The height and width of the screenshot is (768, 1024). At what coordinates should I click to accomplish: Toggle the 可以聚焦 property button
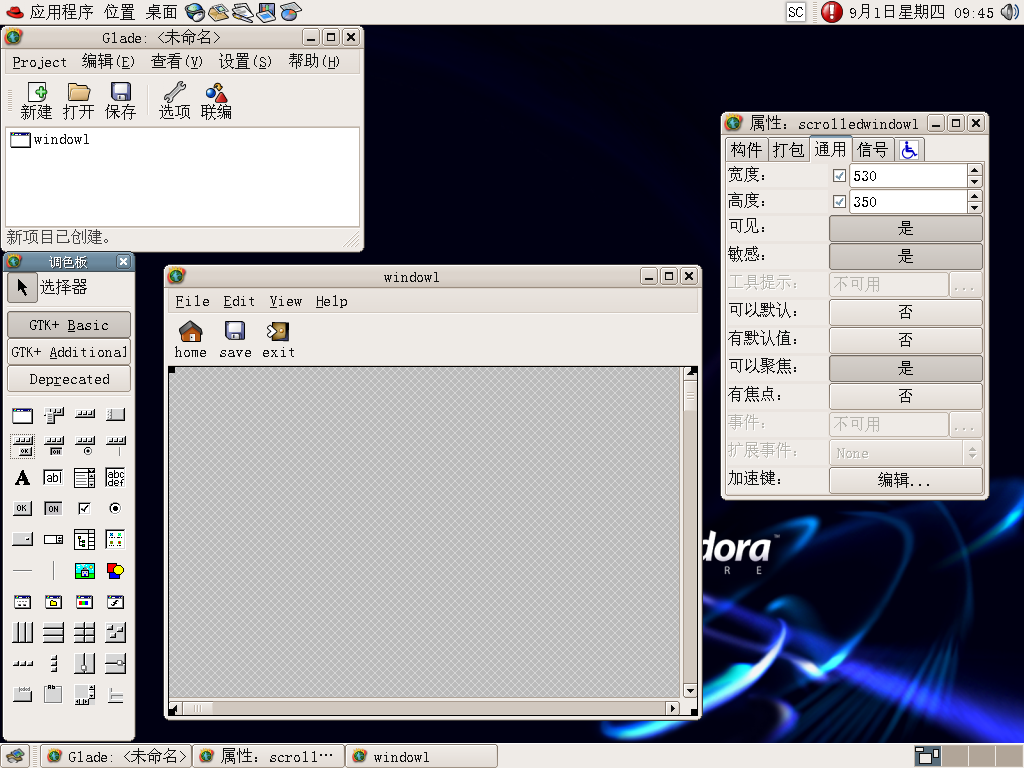(906, 368)
